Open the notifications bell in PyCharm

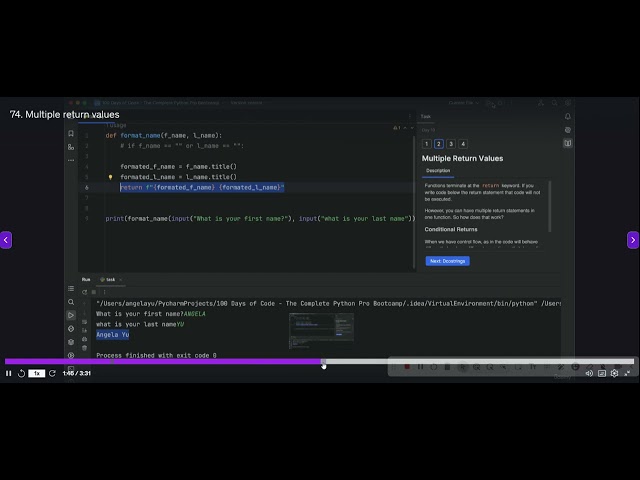click(x=568, y=117)
